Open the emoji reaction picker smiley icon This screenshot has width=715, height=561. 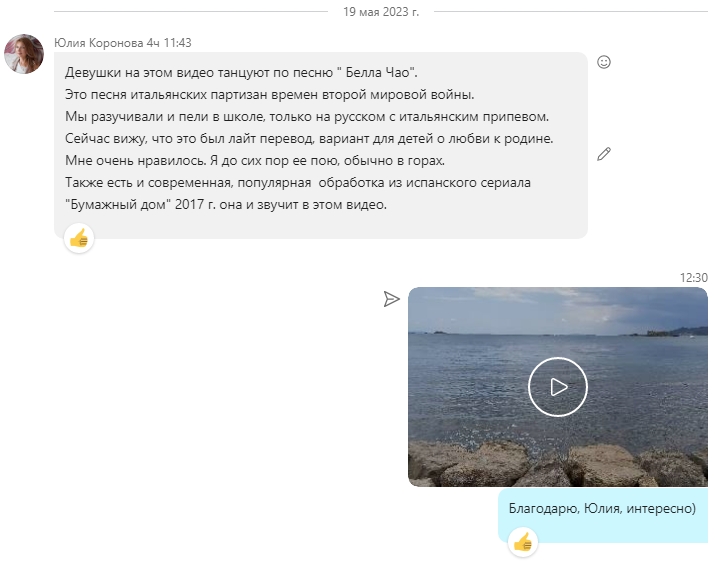(x=604, y=62)
